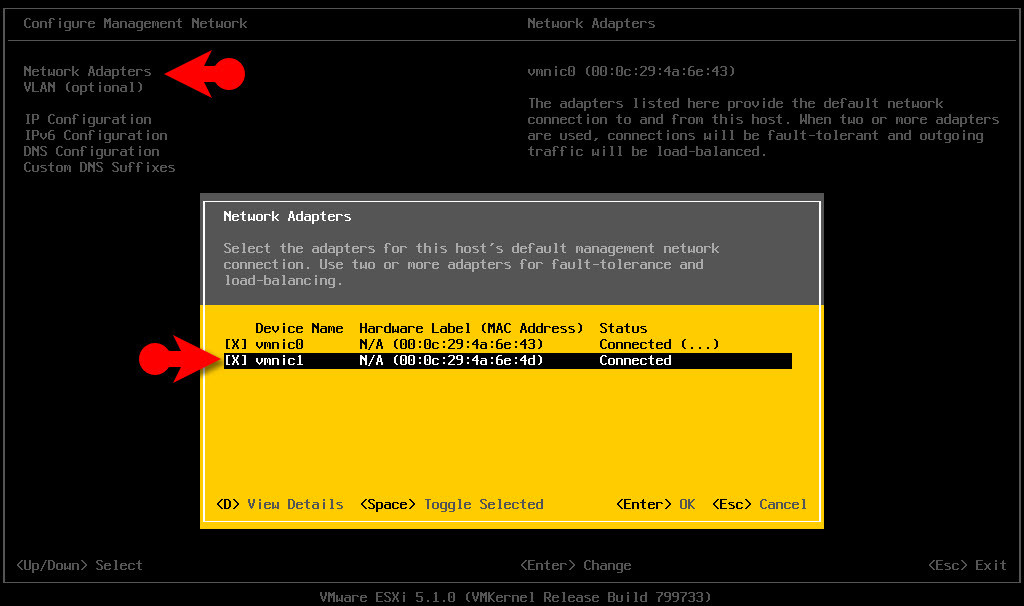Click the Network Adapters heading in right pane

point(591,24)
